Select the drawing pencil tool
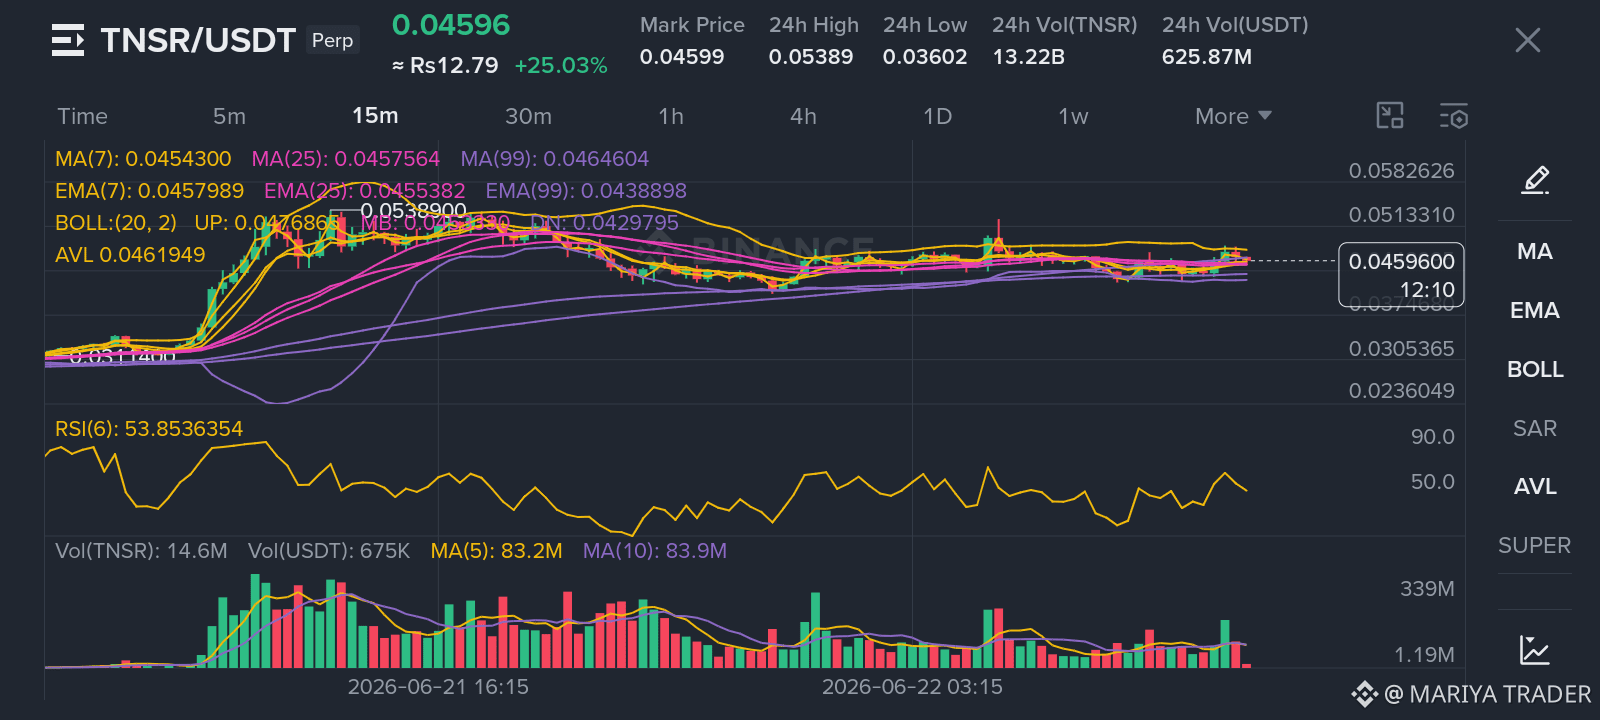Image resolution: width=1600 pixels, height=720 pixels. [x=1535, y=180]
